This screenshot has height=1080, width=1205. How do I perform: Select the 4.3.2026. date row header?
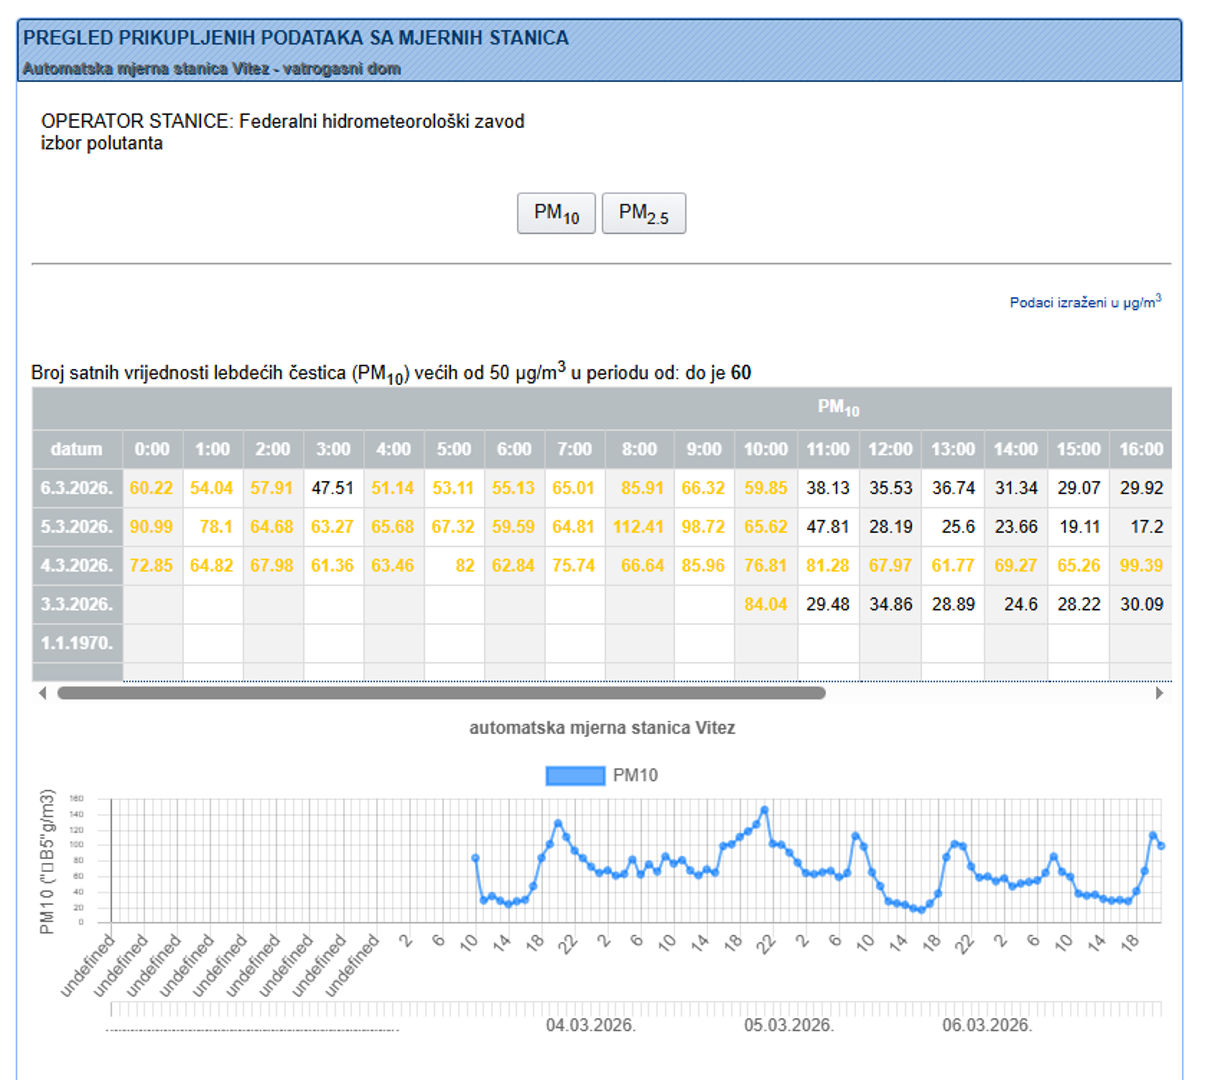pyautogui.click(x=77, y=566)
